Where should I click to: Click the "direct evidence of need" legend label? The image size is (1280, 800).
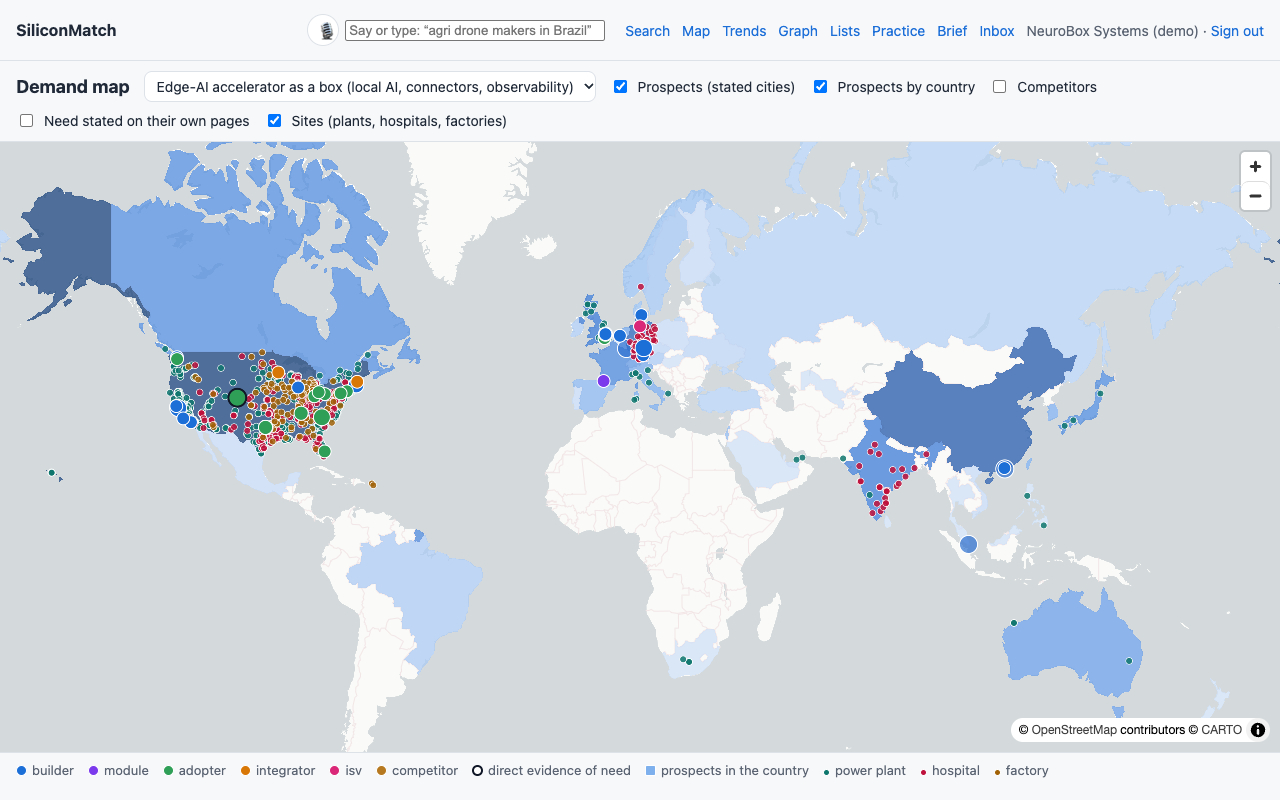tap(559, 771)
